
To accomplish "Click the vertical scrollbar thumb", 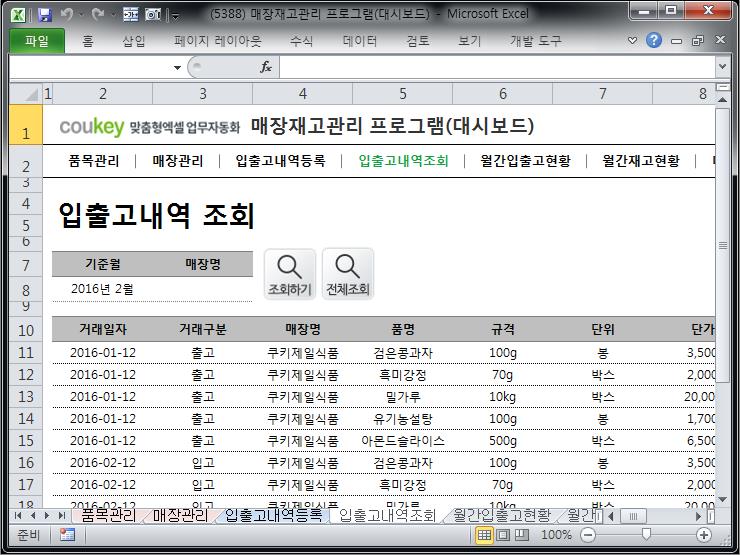I will coord(723,245).
